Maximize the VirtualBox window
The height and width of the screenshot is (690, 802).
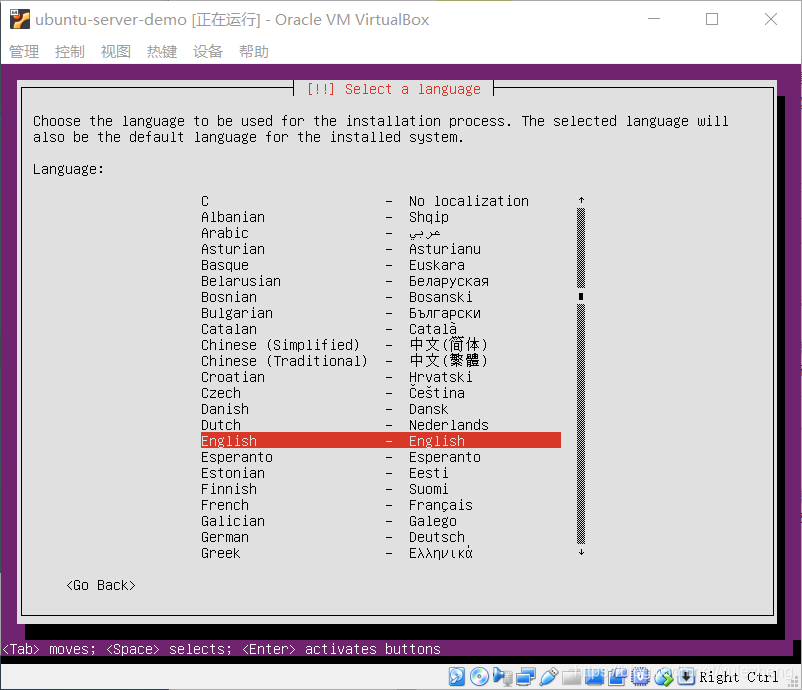point(712,19)
